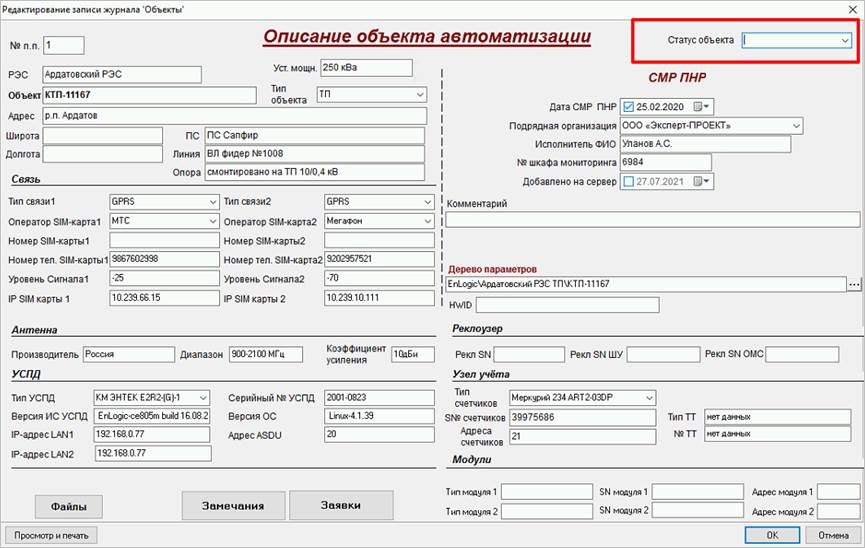
Task: Click the Тип модуля 1 field
Action: tap(546, 492)
